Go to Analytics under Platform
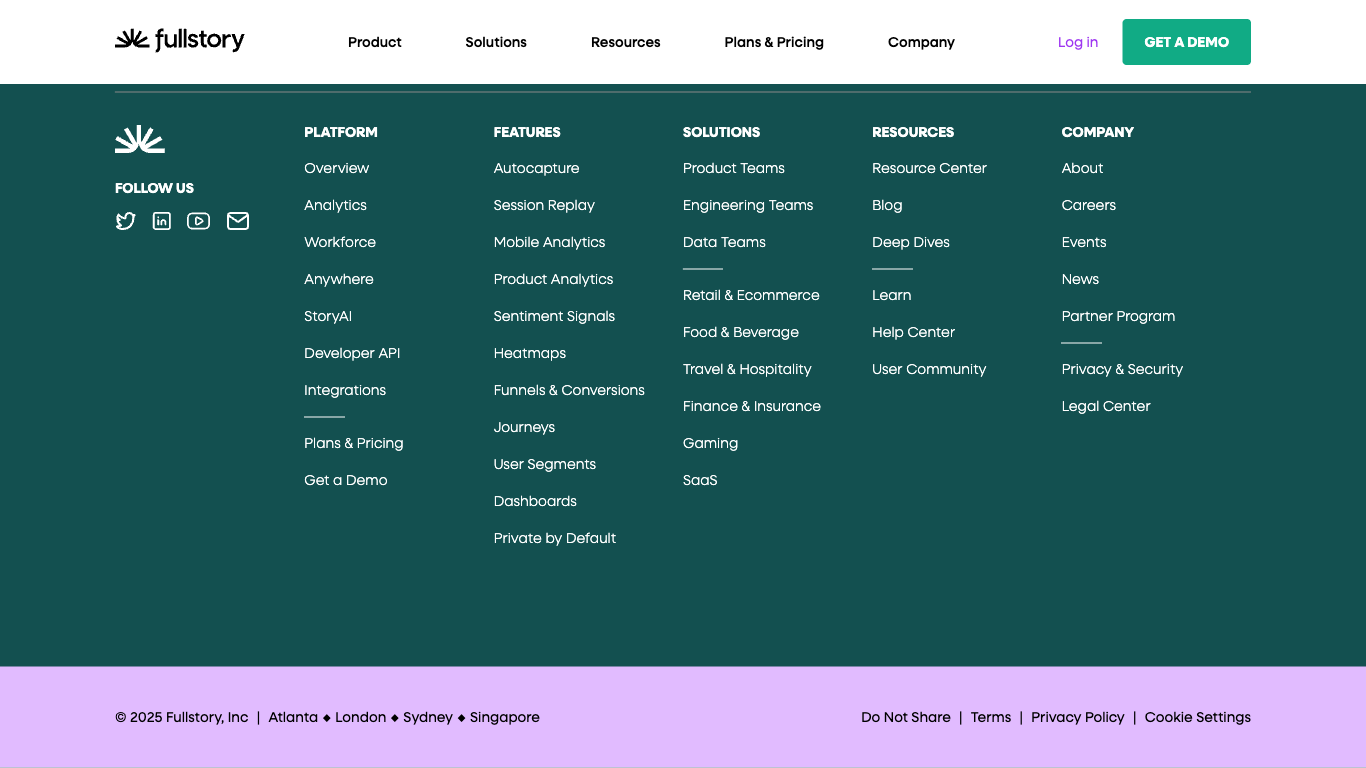The height and width of the screenshot is (768, 1366). click(x=335, y=205)
